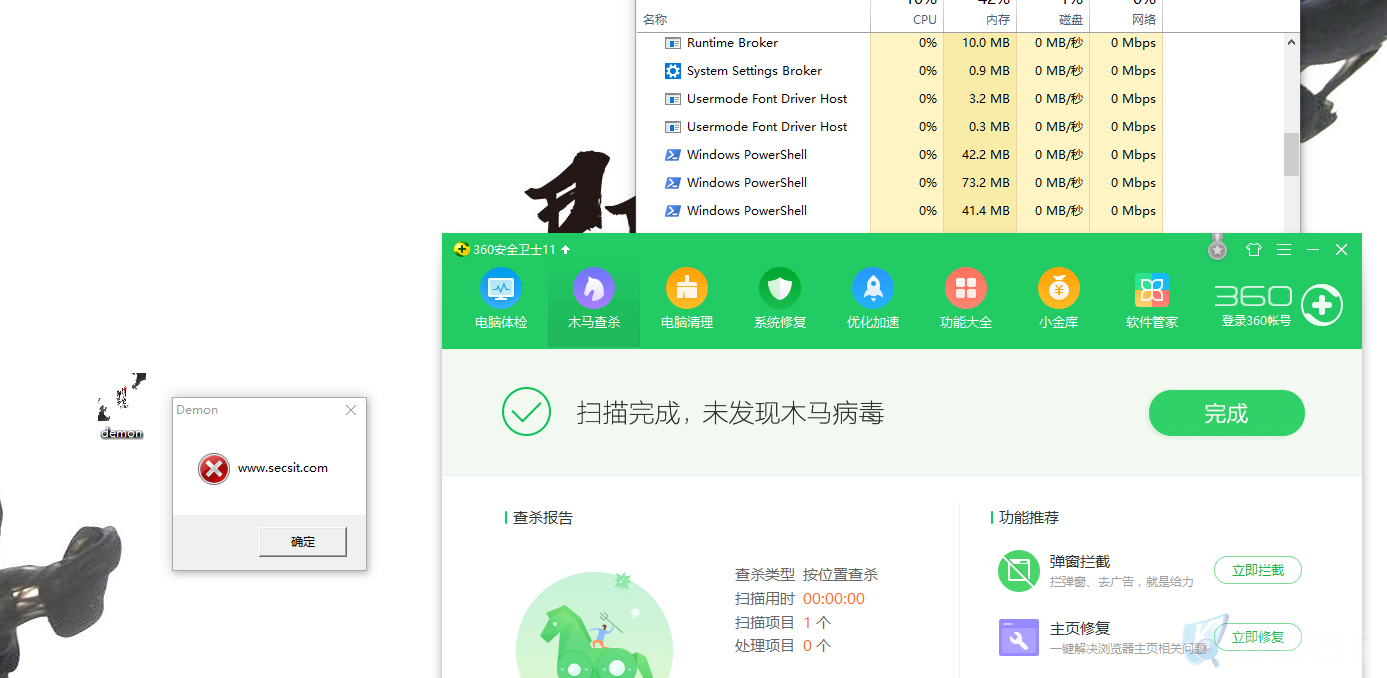Click the green 完成 finish button

pyautogui.click(x=1227, y=413)
